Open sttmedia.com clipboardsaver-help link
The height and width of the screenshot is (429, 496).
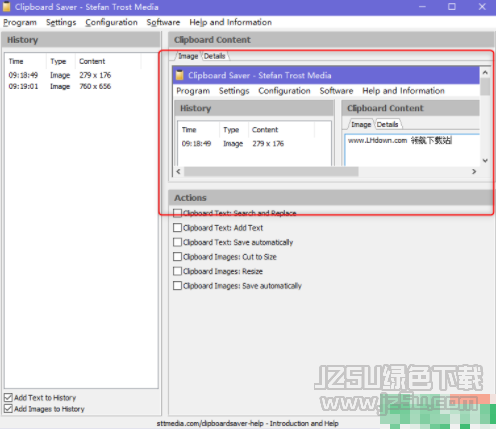pyautogui.click(x=247, y=423)
